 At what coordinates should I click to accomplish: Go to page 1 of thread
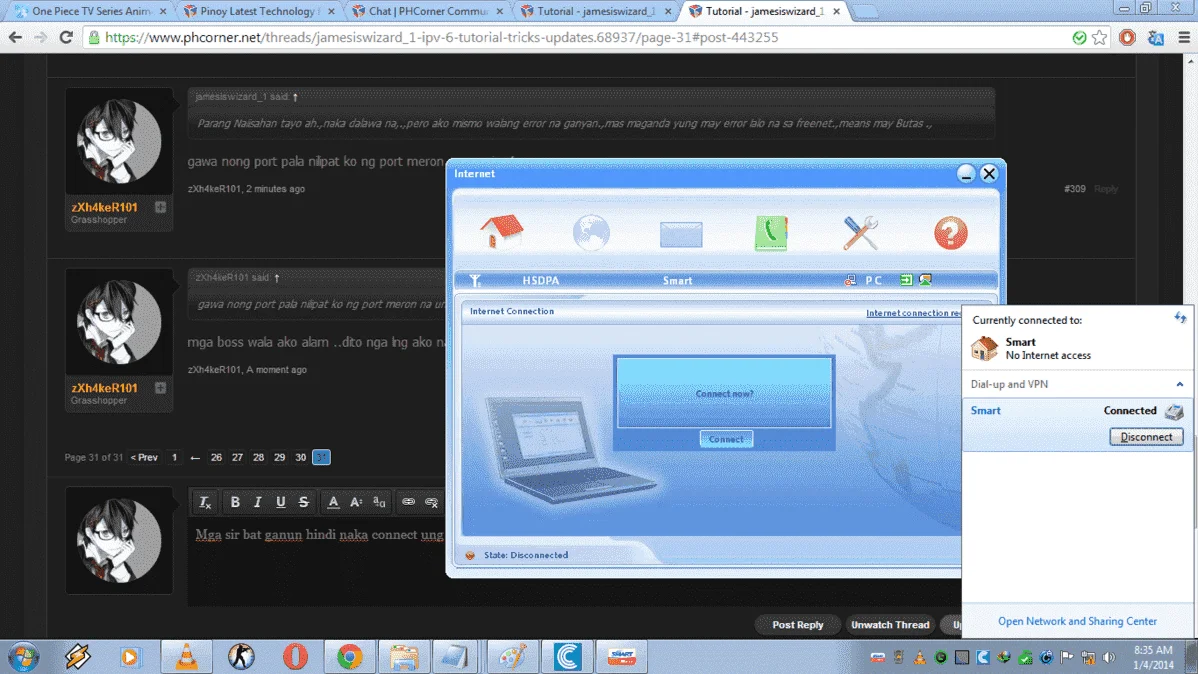(x=174, y=457)
